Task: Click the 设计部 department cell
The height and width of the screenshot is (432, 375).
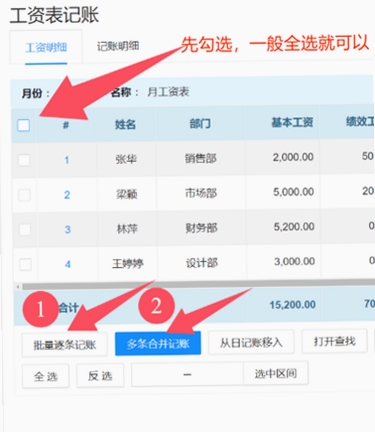Action: click(x=202, y=263)
